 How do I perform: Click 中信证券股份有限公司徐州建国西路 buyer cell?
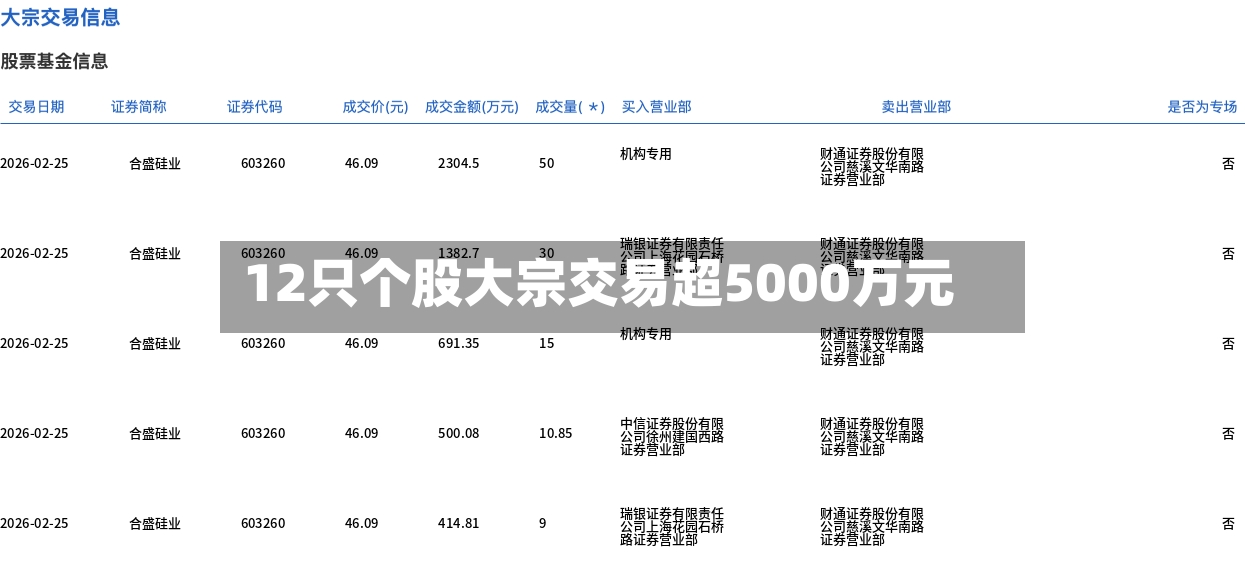672,437
